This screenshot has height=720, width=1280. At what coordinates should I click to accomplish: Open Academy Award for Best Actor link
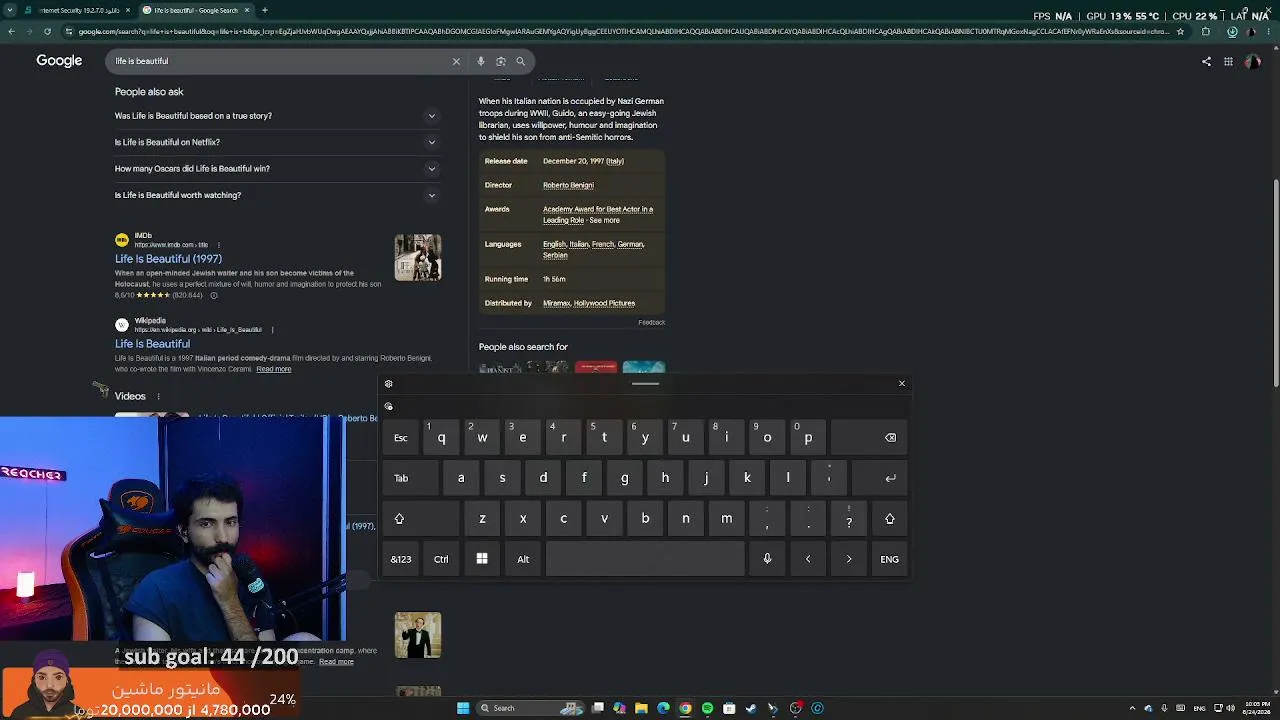(x=598, y=214)
